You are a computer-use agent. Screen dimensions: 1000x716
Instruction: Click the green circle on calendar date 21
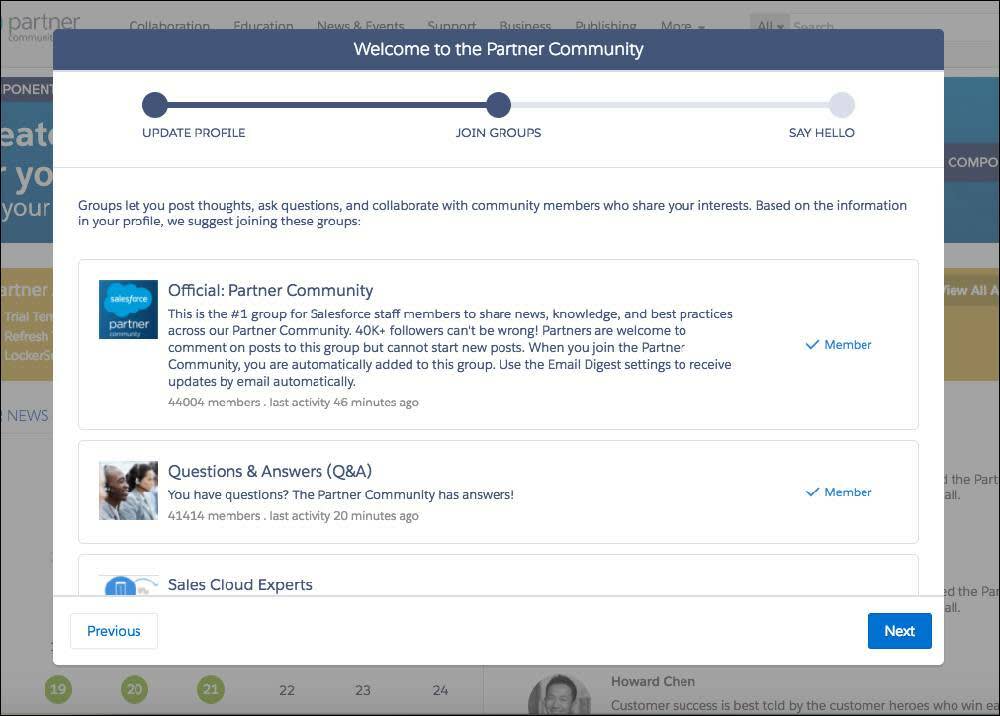[x=211, y=690]
